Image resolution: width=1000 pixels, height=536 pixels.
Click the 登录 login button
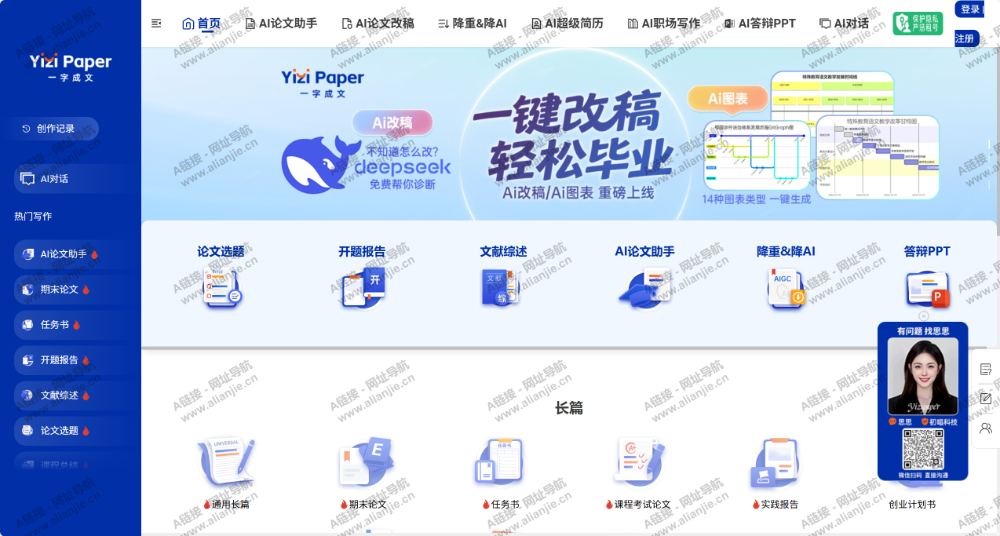point(970,9)
